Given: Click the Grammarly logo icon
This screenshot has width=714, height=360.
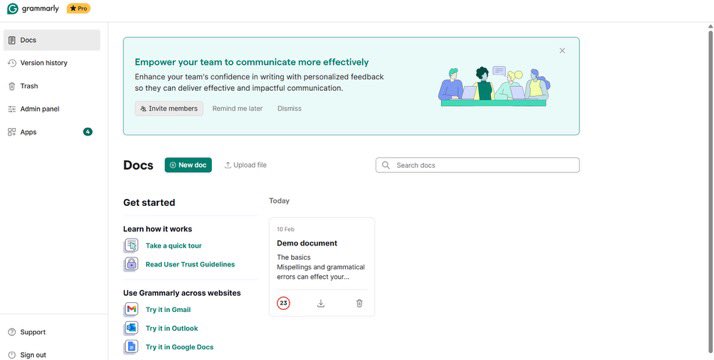Looking at the screenshot, I should [x=12, y=9].
